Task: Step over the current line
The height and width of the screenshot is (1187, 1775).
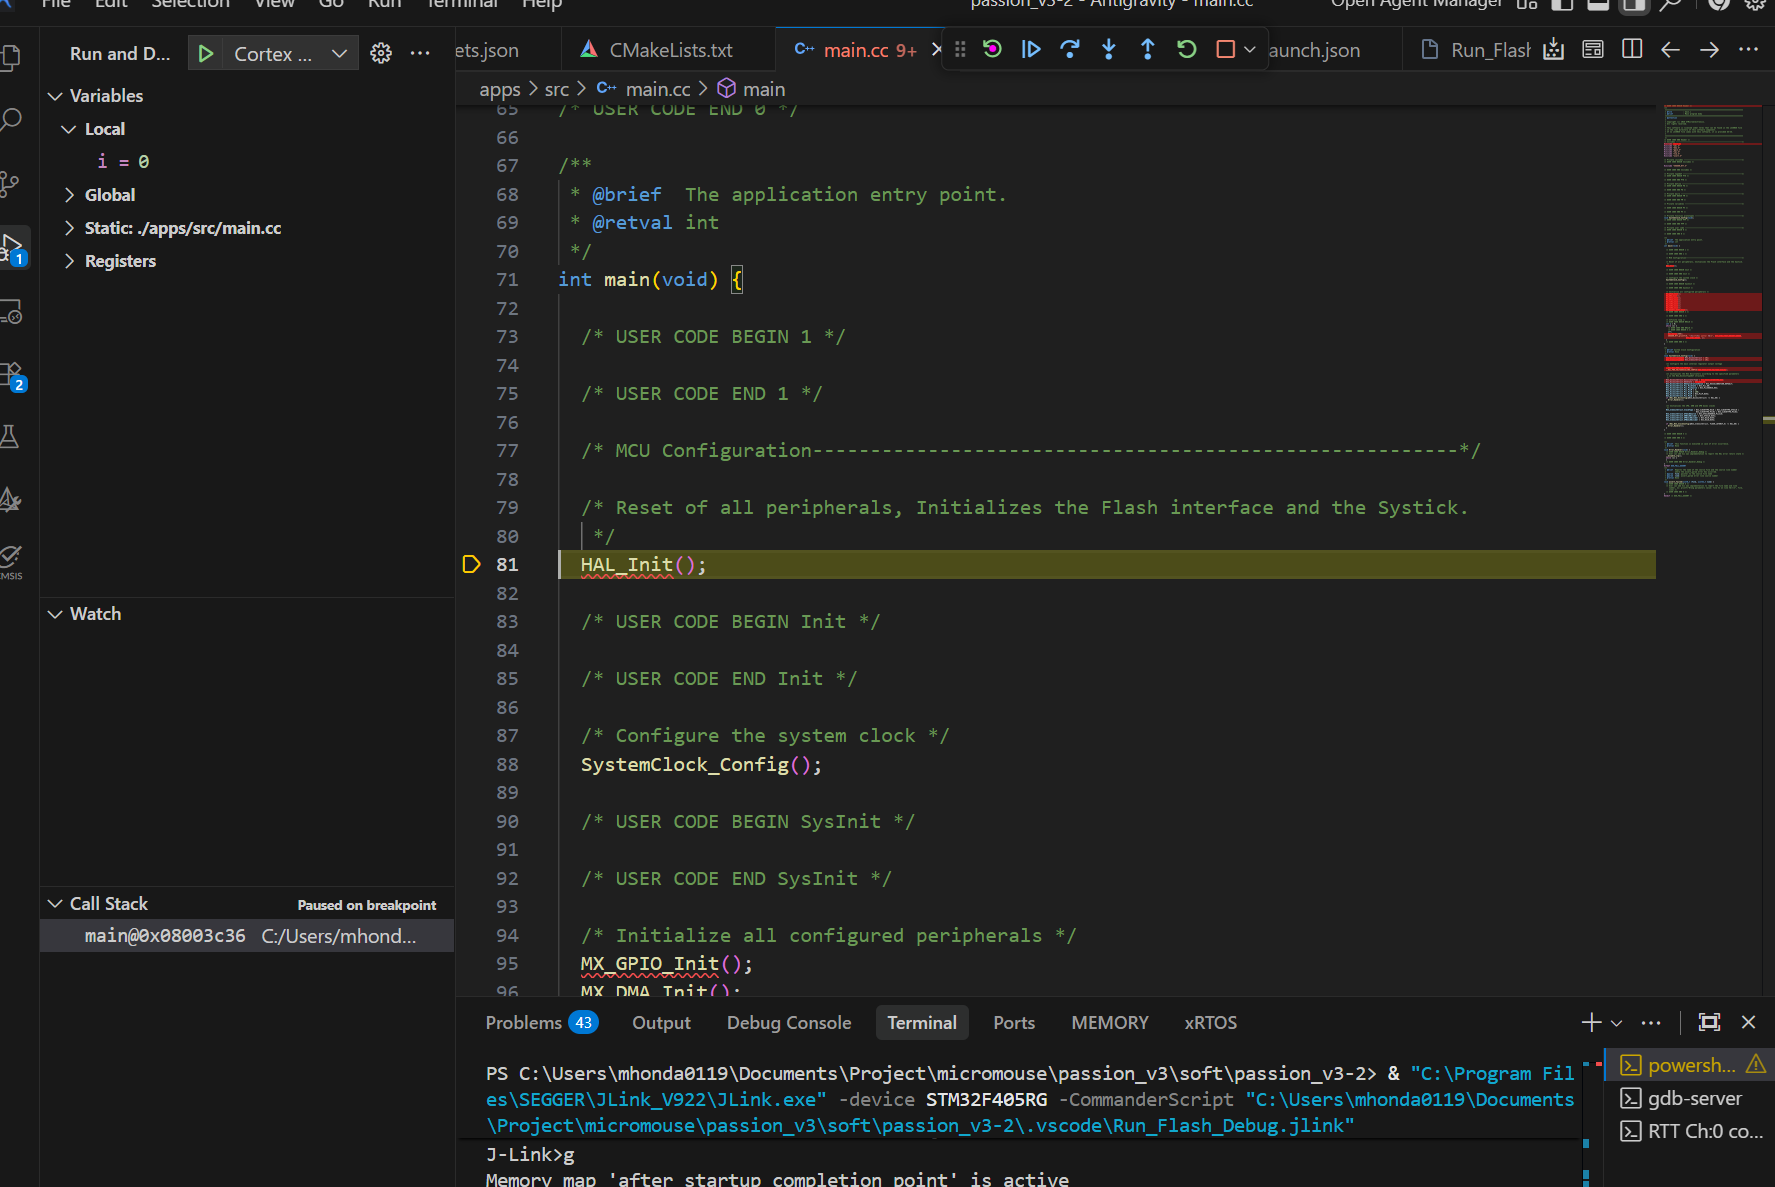Action: (1070, 49)
